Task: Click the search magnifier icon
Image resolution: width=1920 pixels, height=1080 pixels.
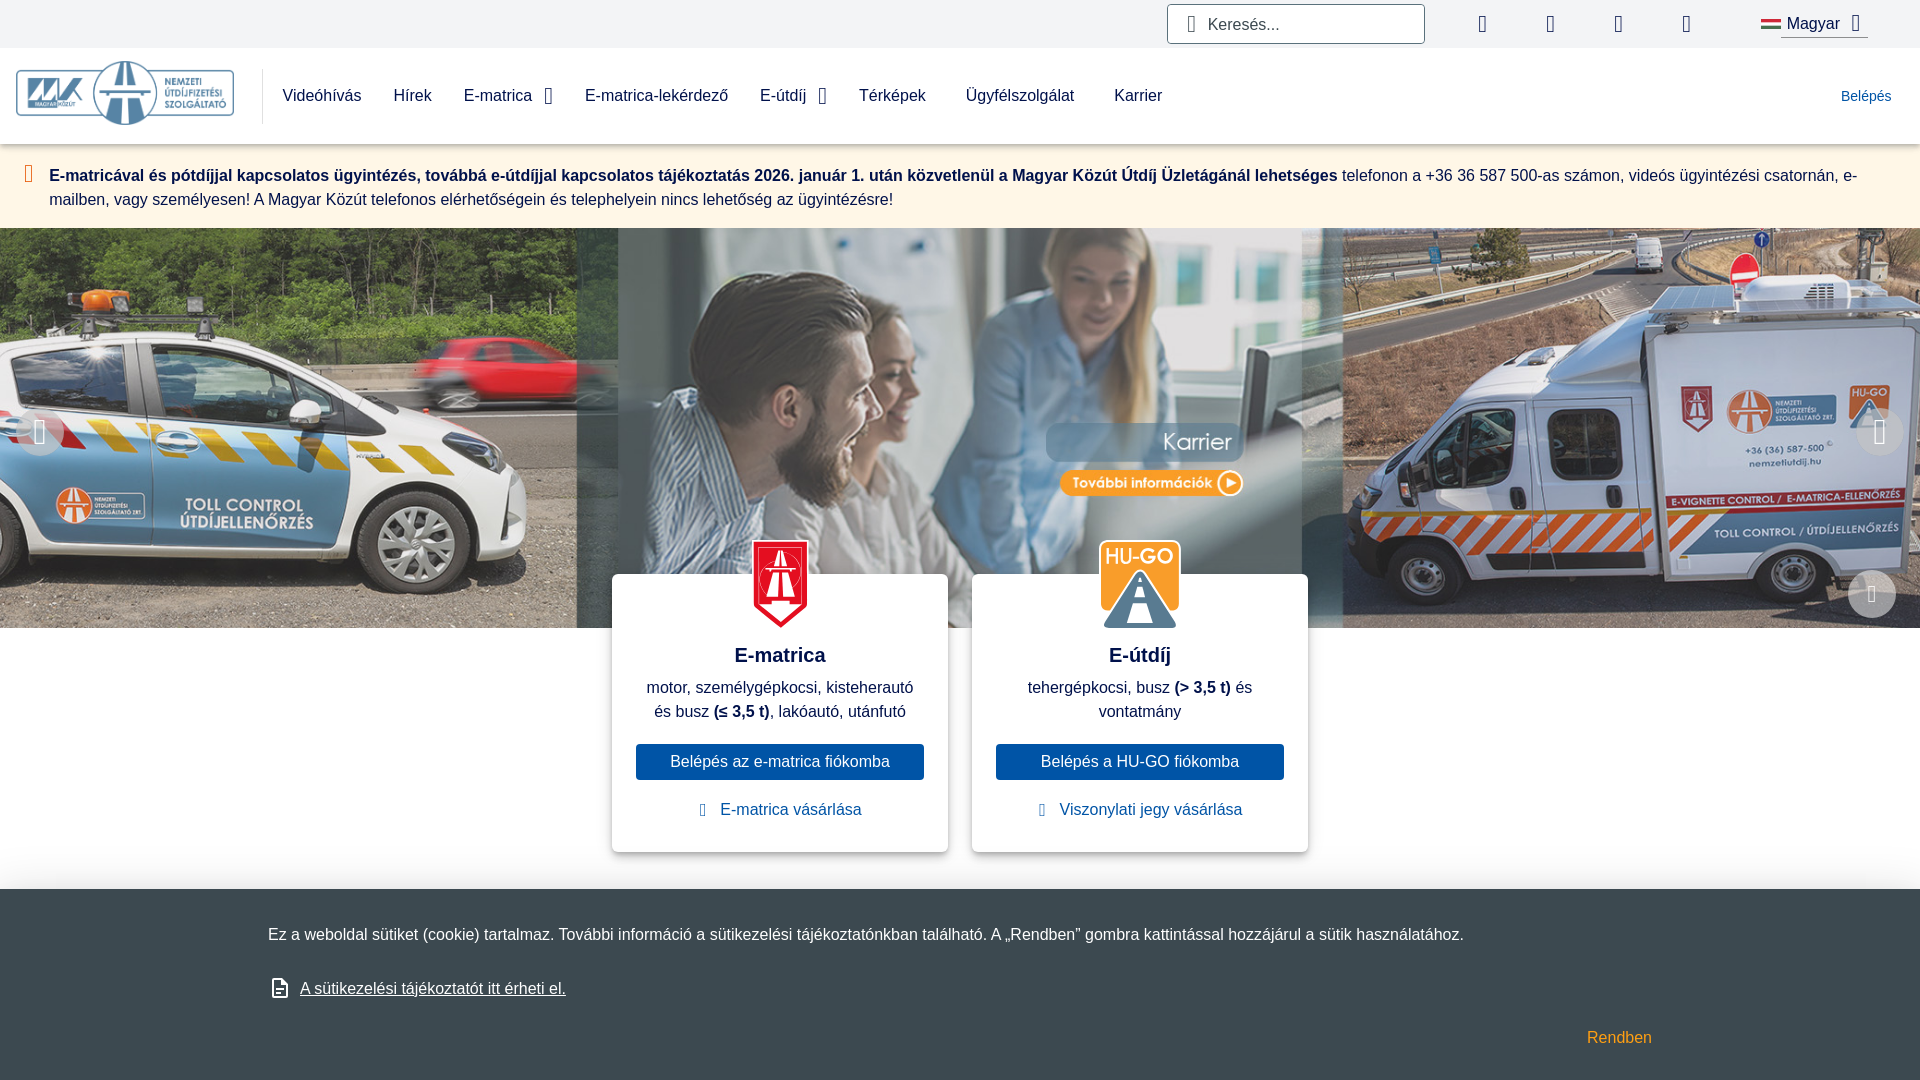Action: pyautogui.click(x=1191, y=24)
